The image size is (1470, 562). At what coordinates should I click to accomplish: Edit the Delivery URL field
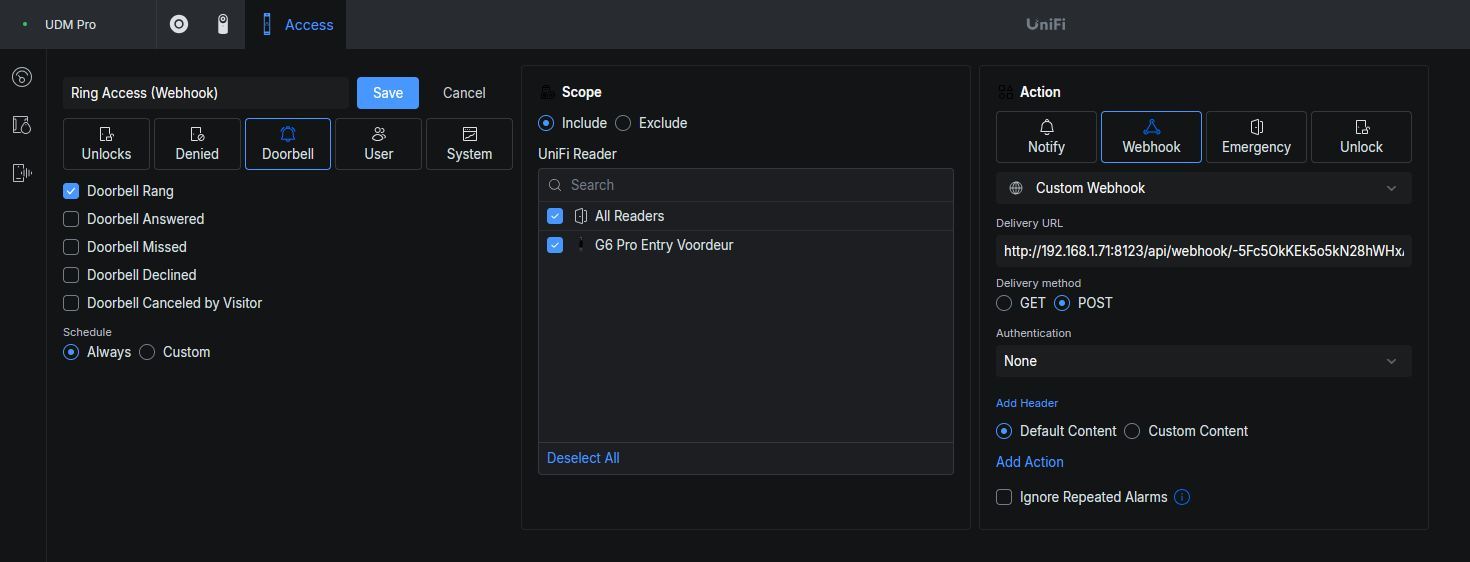(x=1204, y=251)
